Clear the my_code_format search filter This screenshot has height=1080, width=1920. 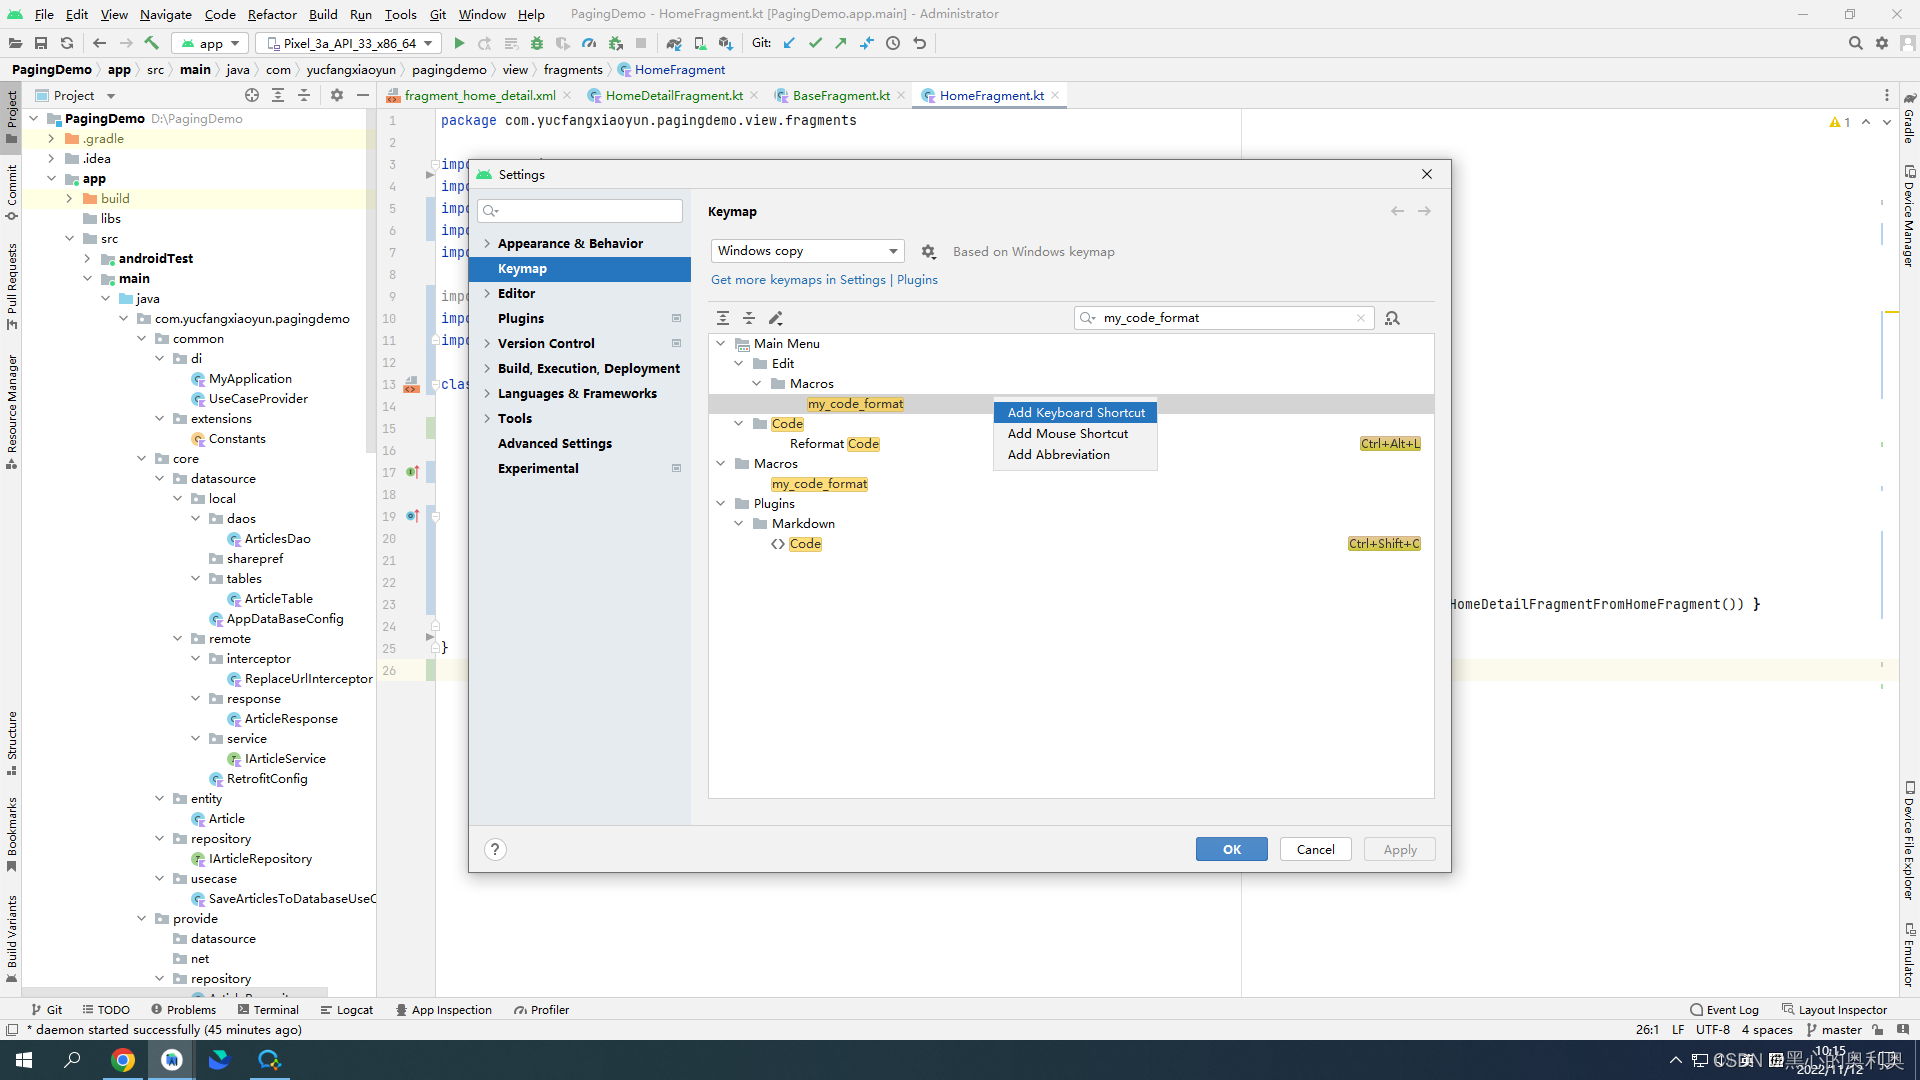(x=1360, y=318)
